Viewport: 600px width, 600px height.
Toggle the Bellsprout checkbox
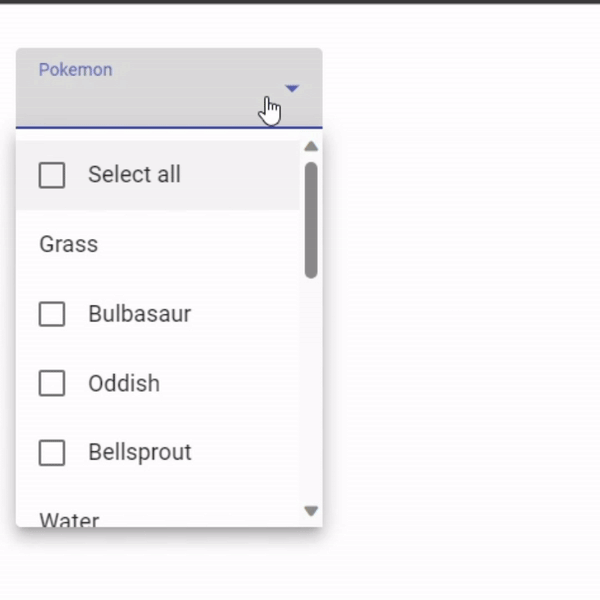pos(52,453)
